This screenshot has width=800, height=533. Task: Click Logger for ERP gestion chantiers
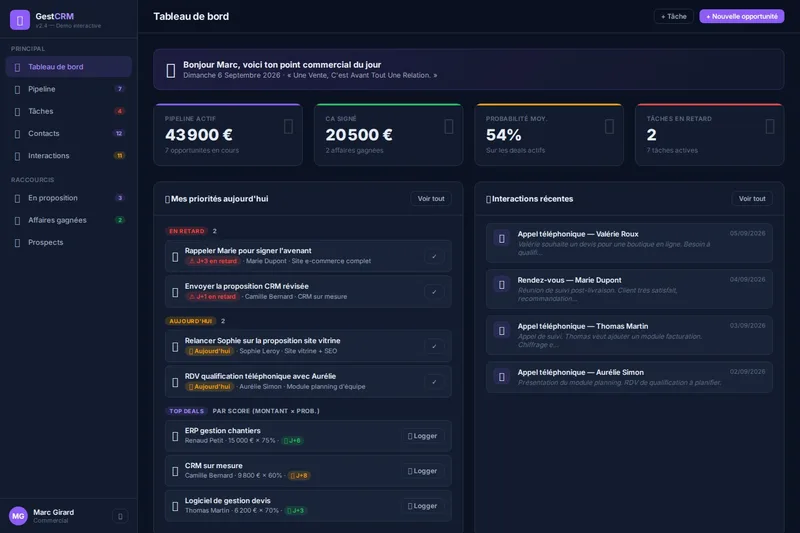pos(422,436)
